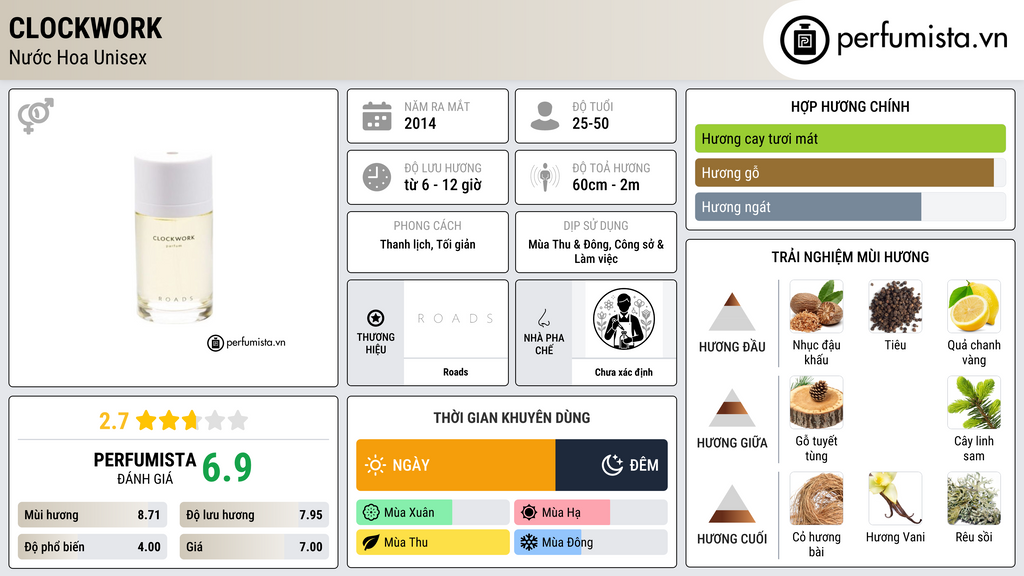Click the sun icon for Mùa Hạ
The image size is (1024, 576).
pos(529,513)
